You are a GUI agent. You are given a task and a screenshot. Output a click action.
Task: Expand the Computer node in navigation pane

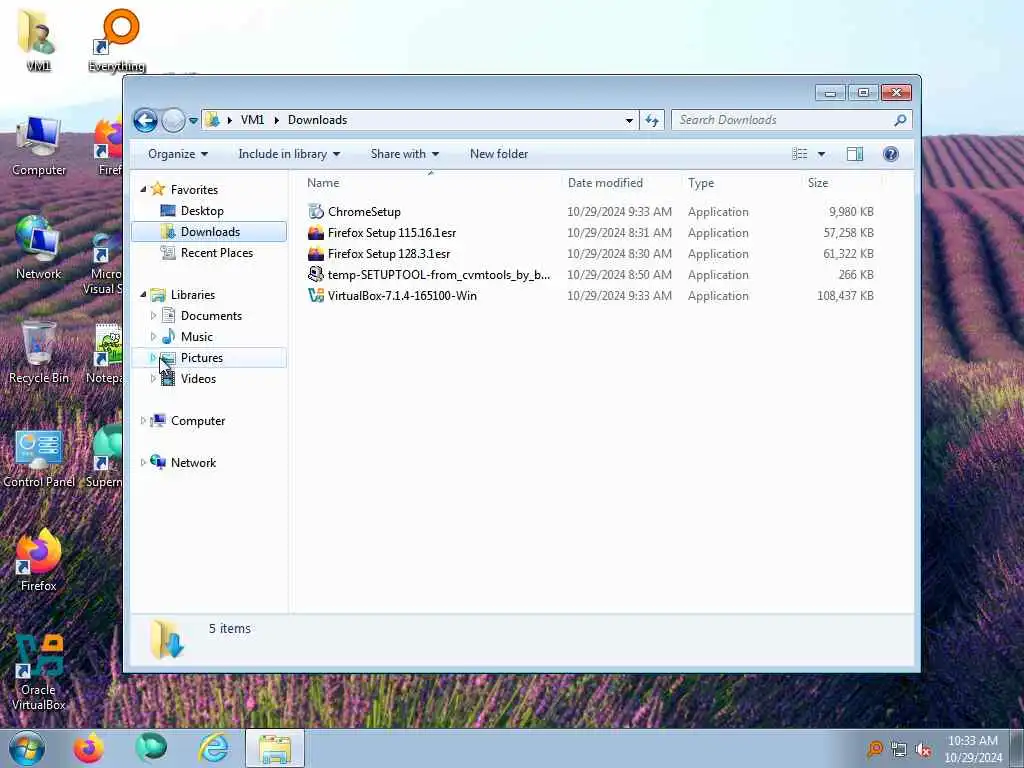pyautogui.click(x=144, y=421)
